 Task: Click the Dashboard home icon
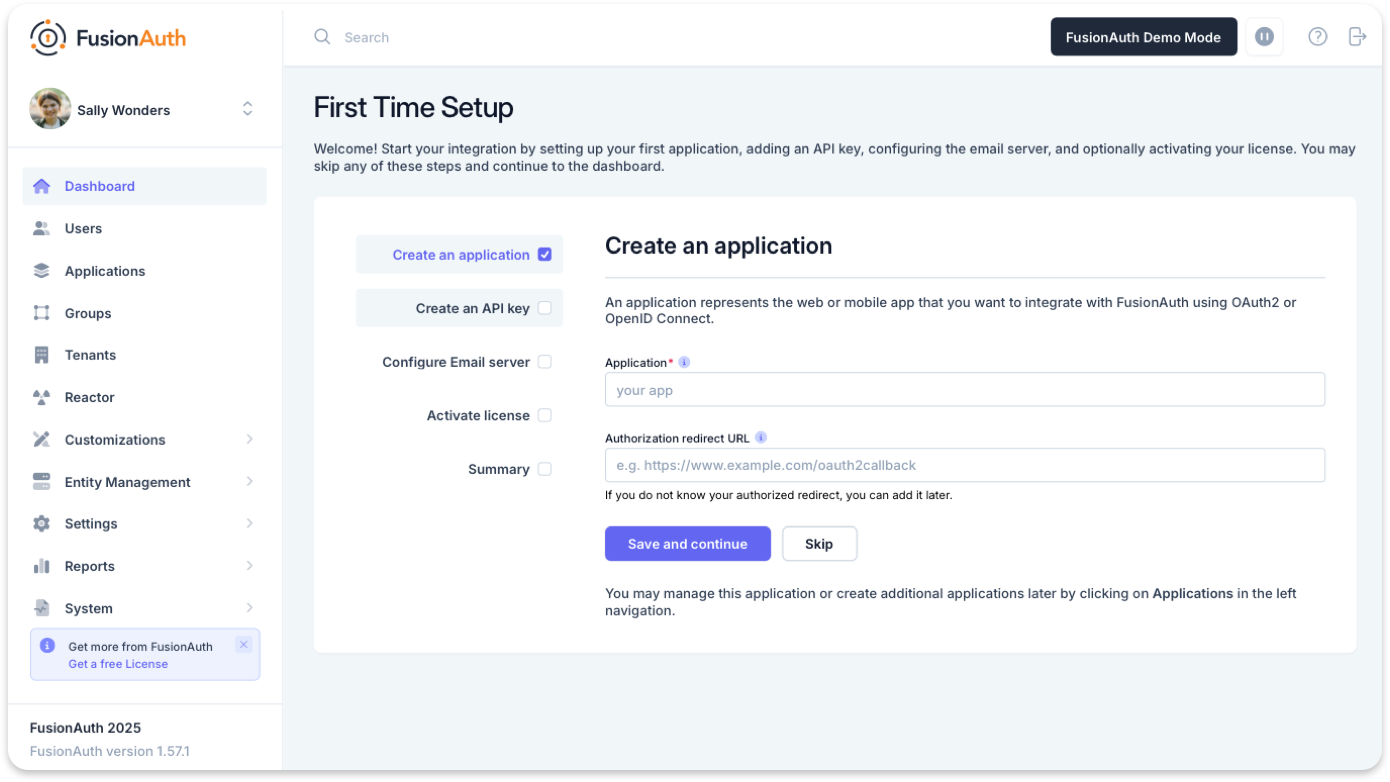41,186
